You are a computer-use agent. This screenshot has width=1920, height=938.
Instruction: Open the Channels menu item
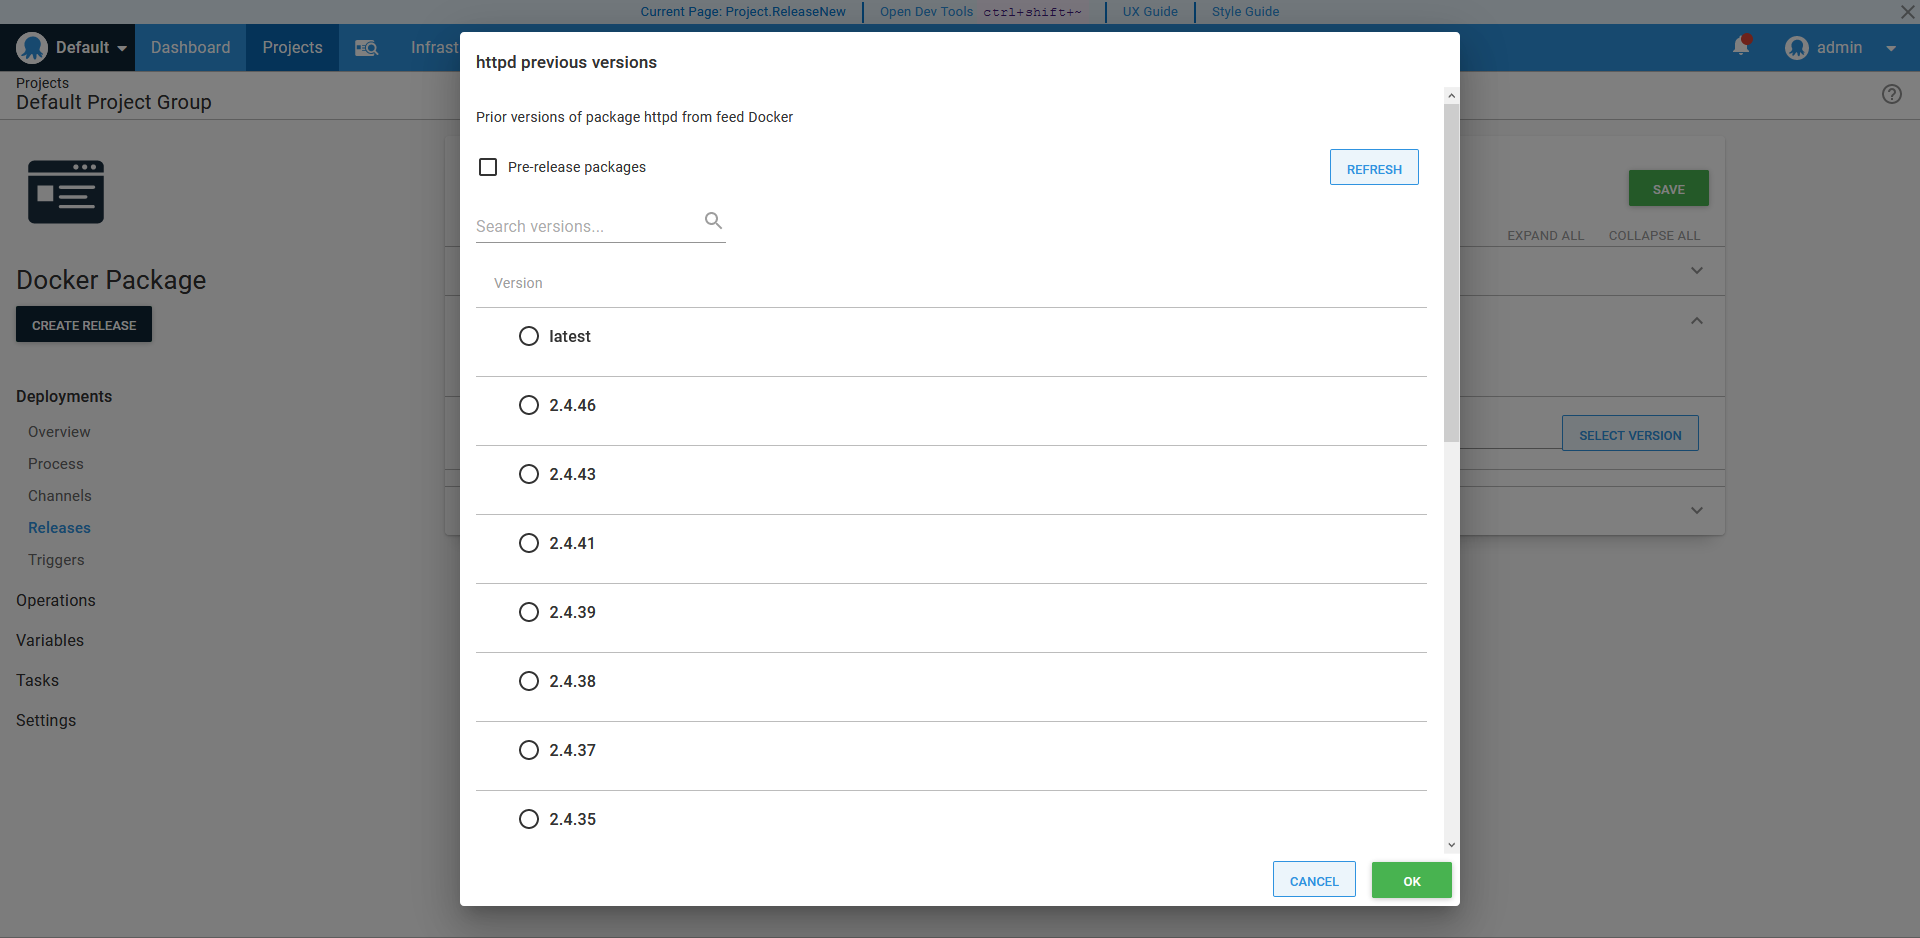[x=60, y=496]
